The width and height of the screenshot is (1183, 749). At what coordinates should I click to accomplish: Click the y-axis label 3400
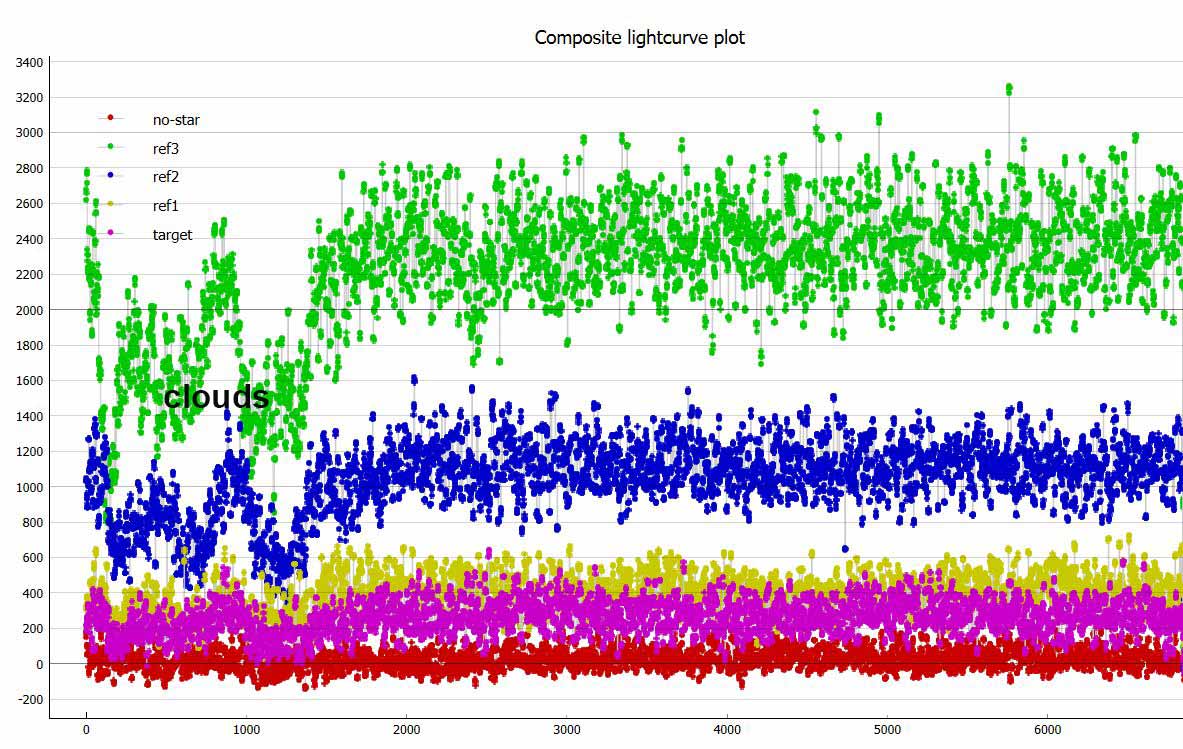point(29,63)
